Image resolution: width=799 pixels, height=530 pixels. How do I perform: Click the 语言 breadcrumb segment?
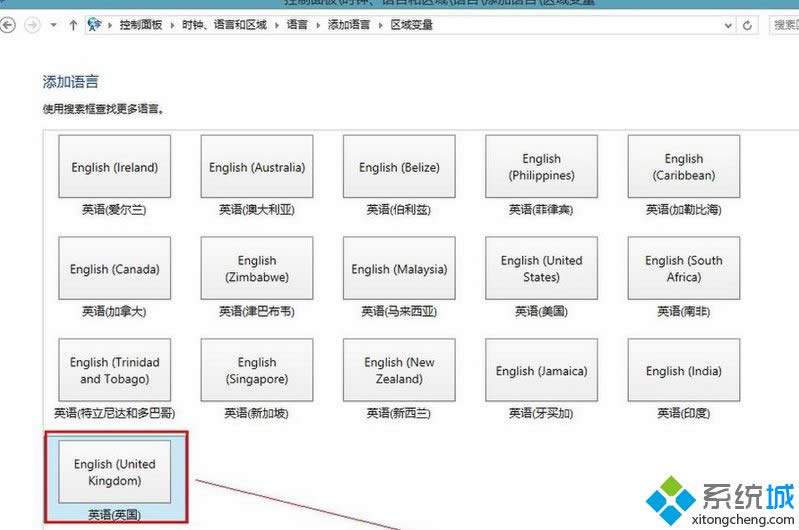(x=297, y=25)
